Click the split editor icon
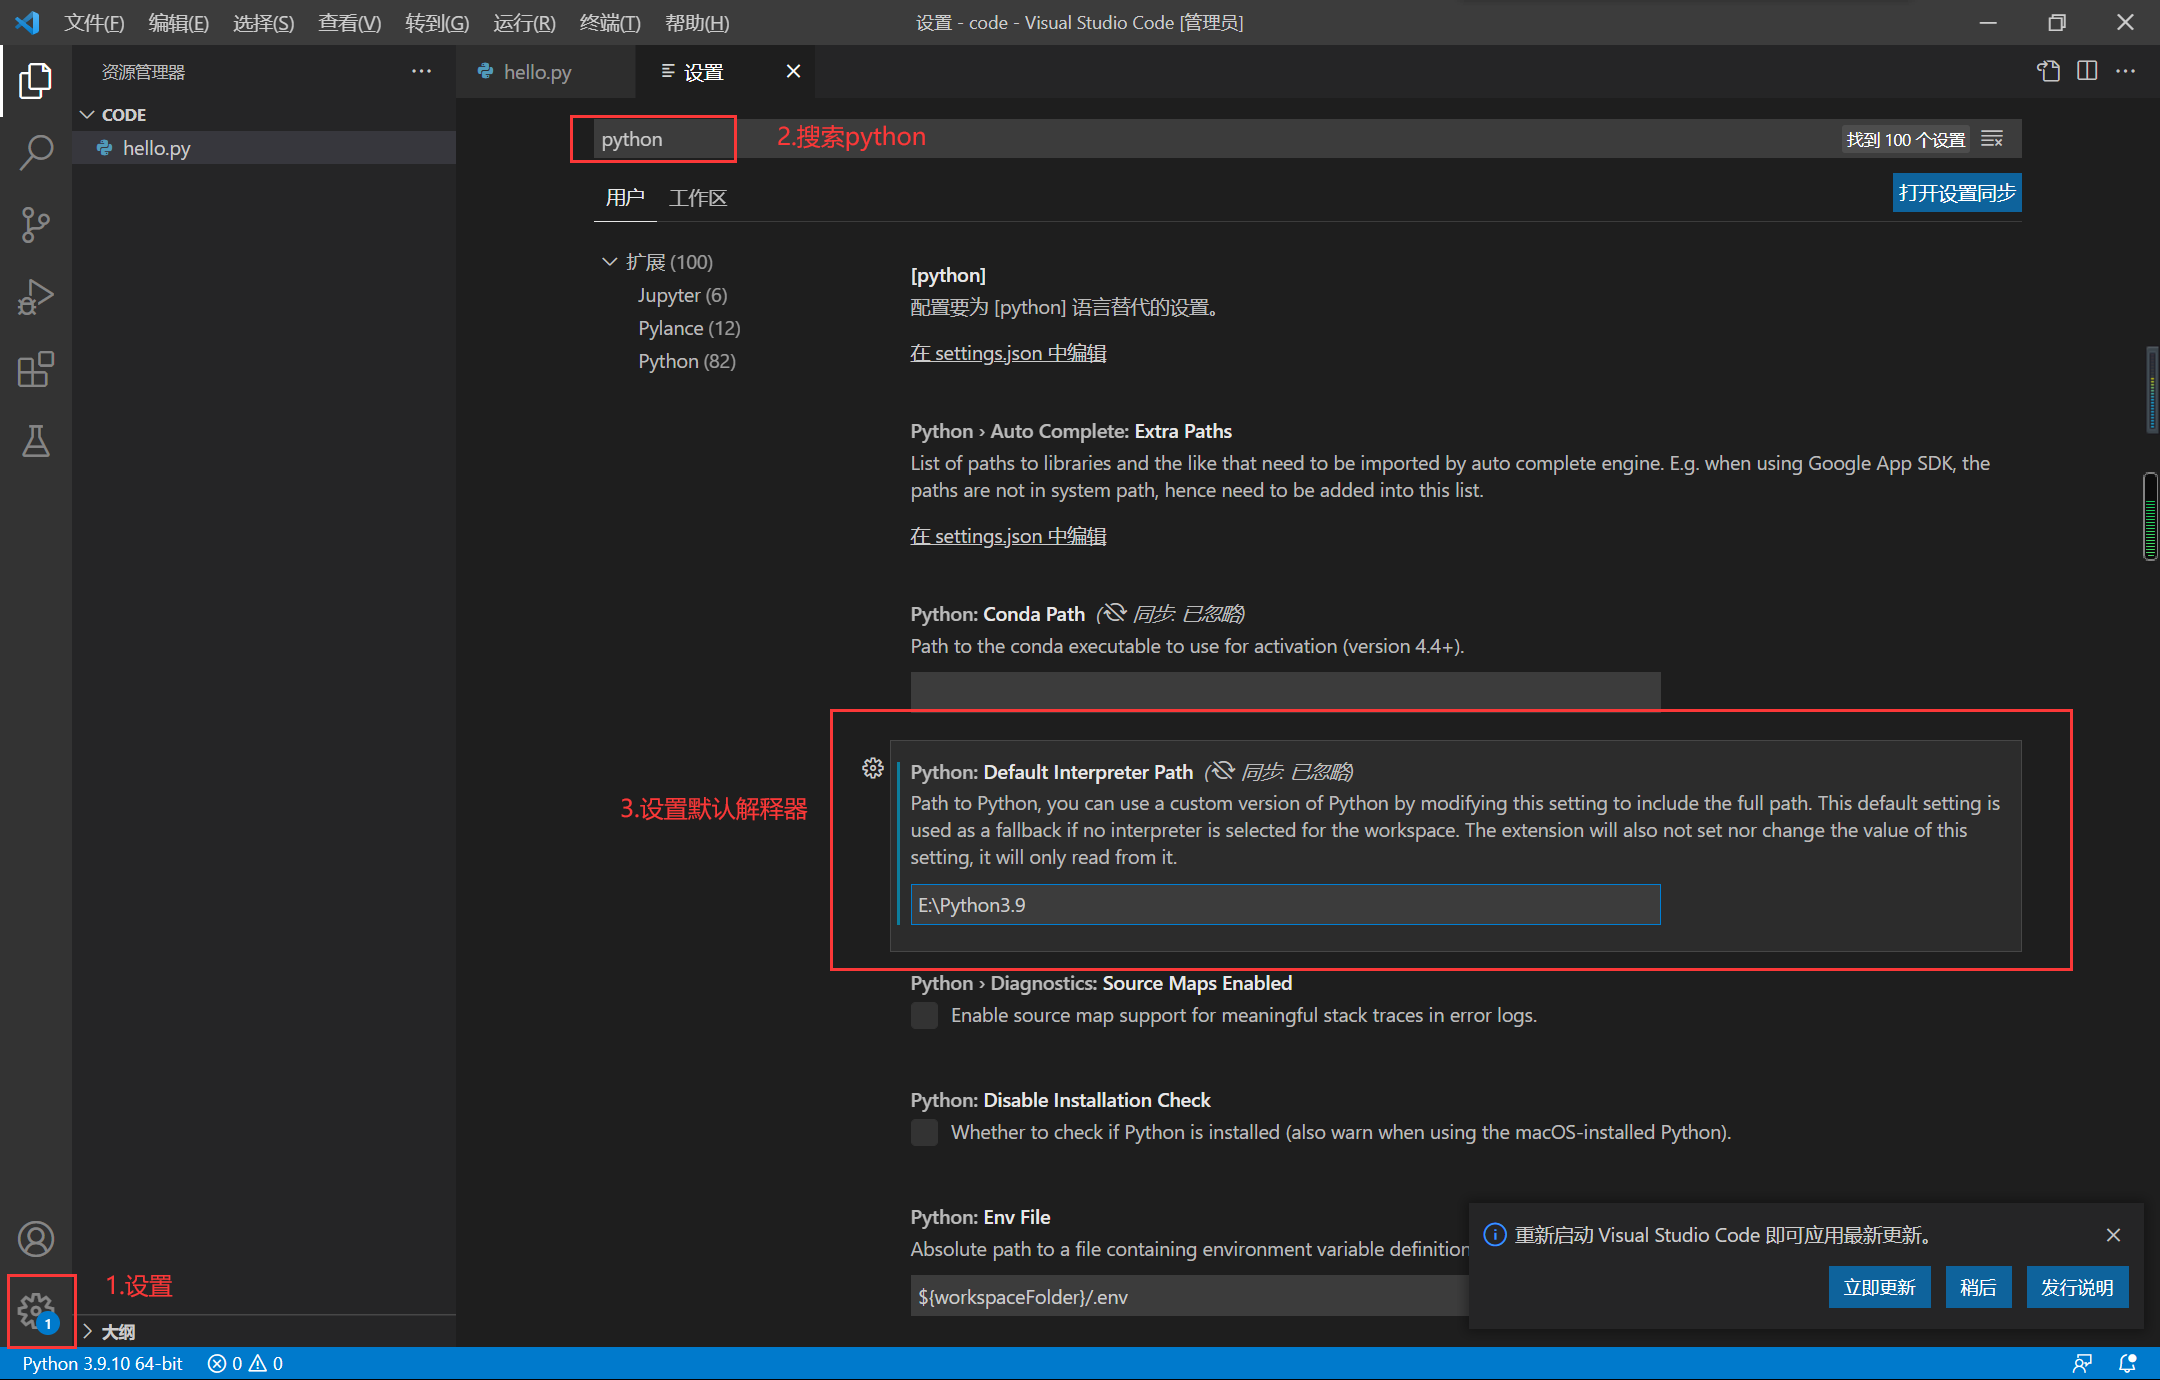The height and width of the screenshot is (1380, 2160). pyautogui.click(x=2087, y=71)
